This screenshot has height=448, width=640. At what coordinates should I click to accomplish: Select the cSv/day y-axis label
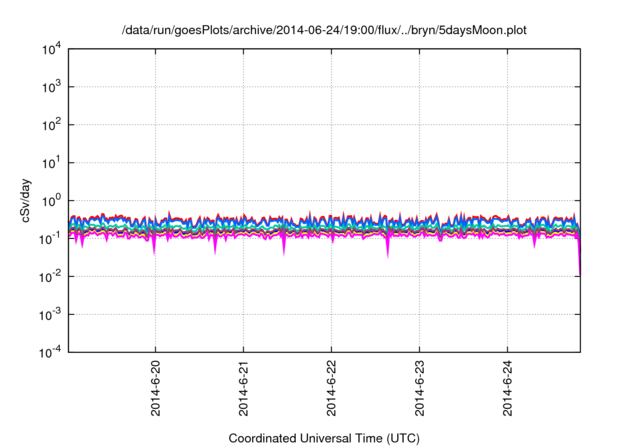tap(25, 200)
